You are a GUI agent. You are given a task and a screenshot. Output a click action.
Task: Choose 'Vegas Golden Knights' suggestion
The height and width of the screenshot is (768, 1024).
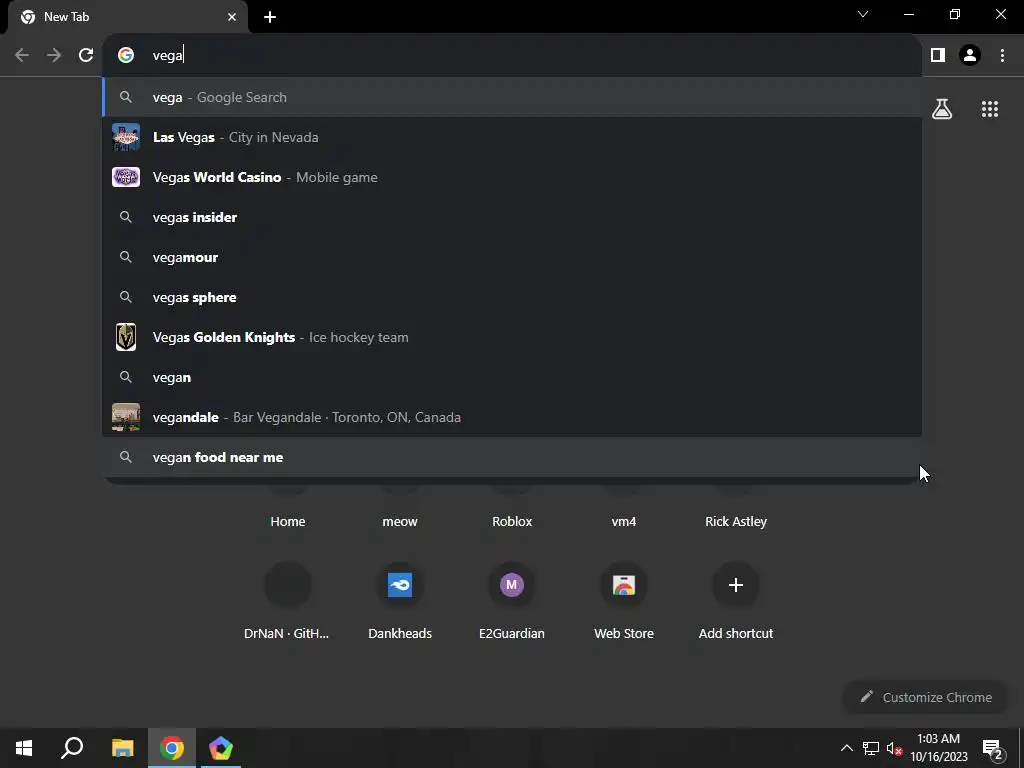click(x=512, y=337)
